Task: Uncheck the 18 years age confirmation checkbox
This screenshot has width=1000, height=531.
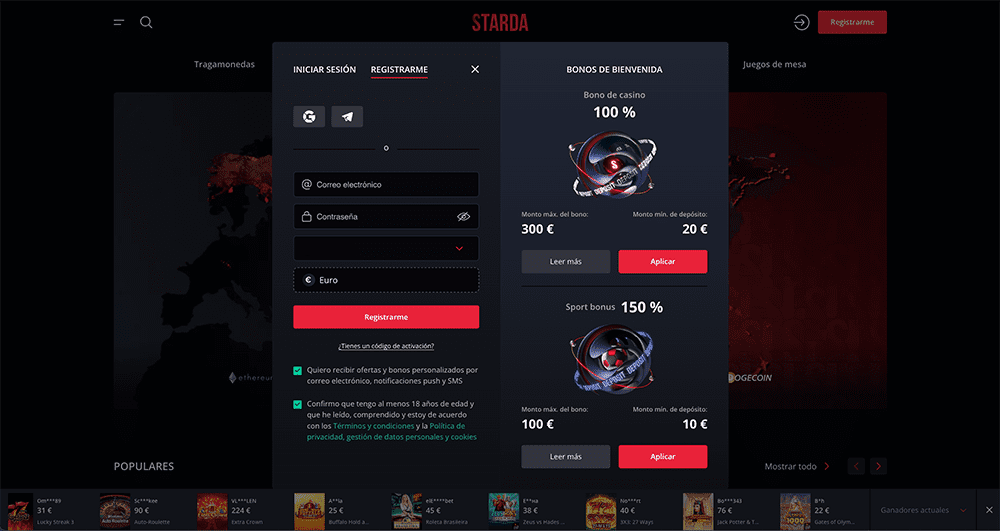Action: coord(297,404)
